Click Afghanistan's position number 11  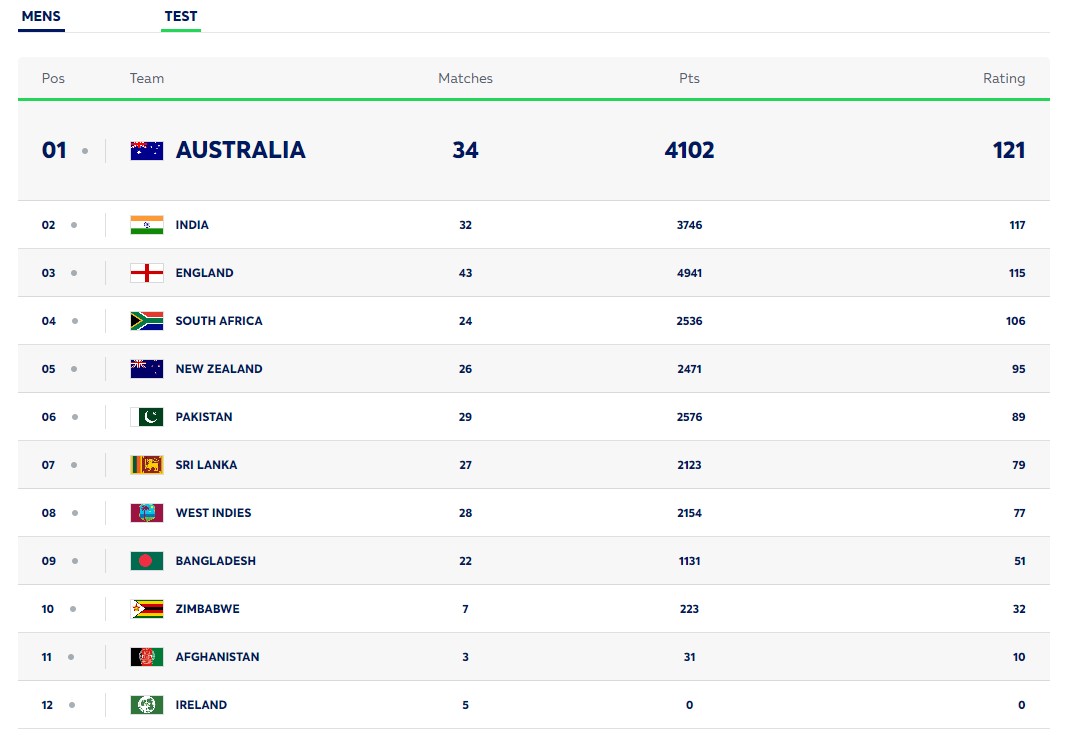click(46, 657)
